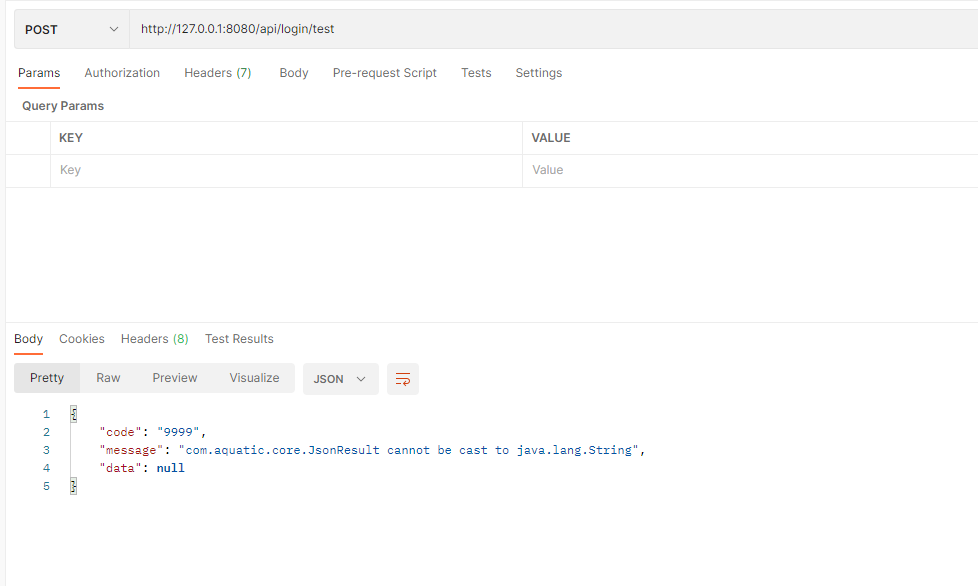Click the "message" key in response

(x=132, y=450)
